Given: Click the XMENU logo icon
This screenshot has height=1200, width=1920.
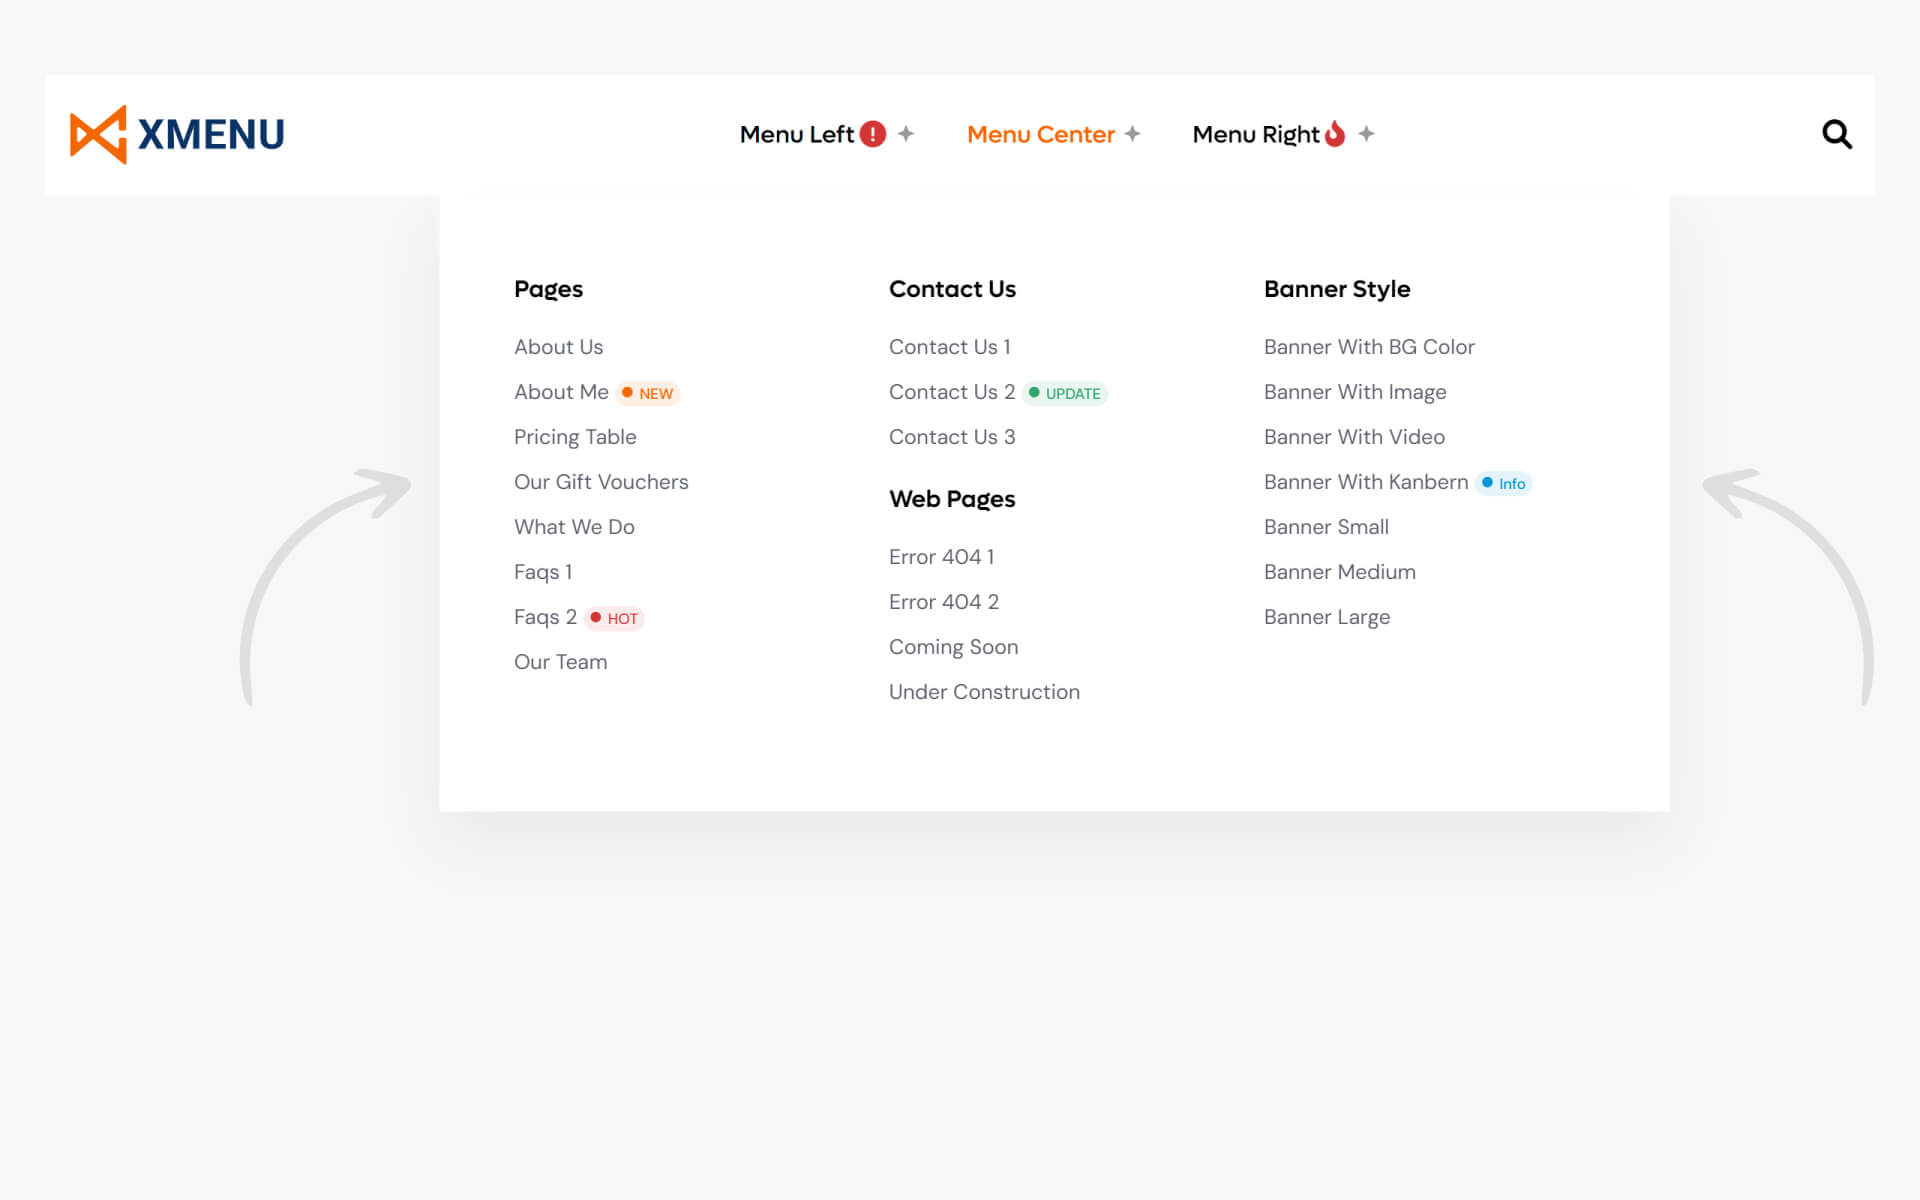Looking at the screenshot, I should tap(98, 134).
